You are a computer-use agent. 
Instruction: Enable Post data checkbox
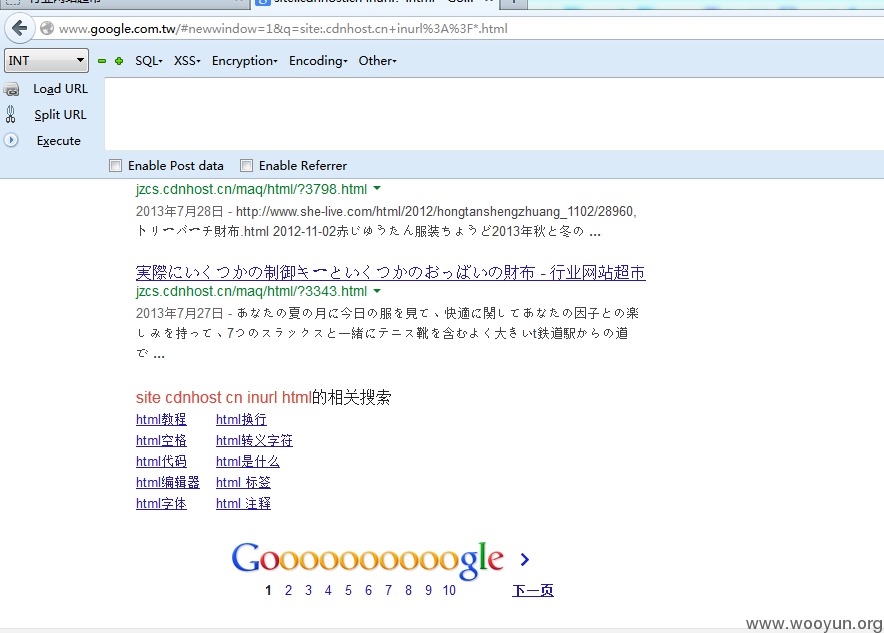pos(116,165)
